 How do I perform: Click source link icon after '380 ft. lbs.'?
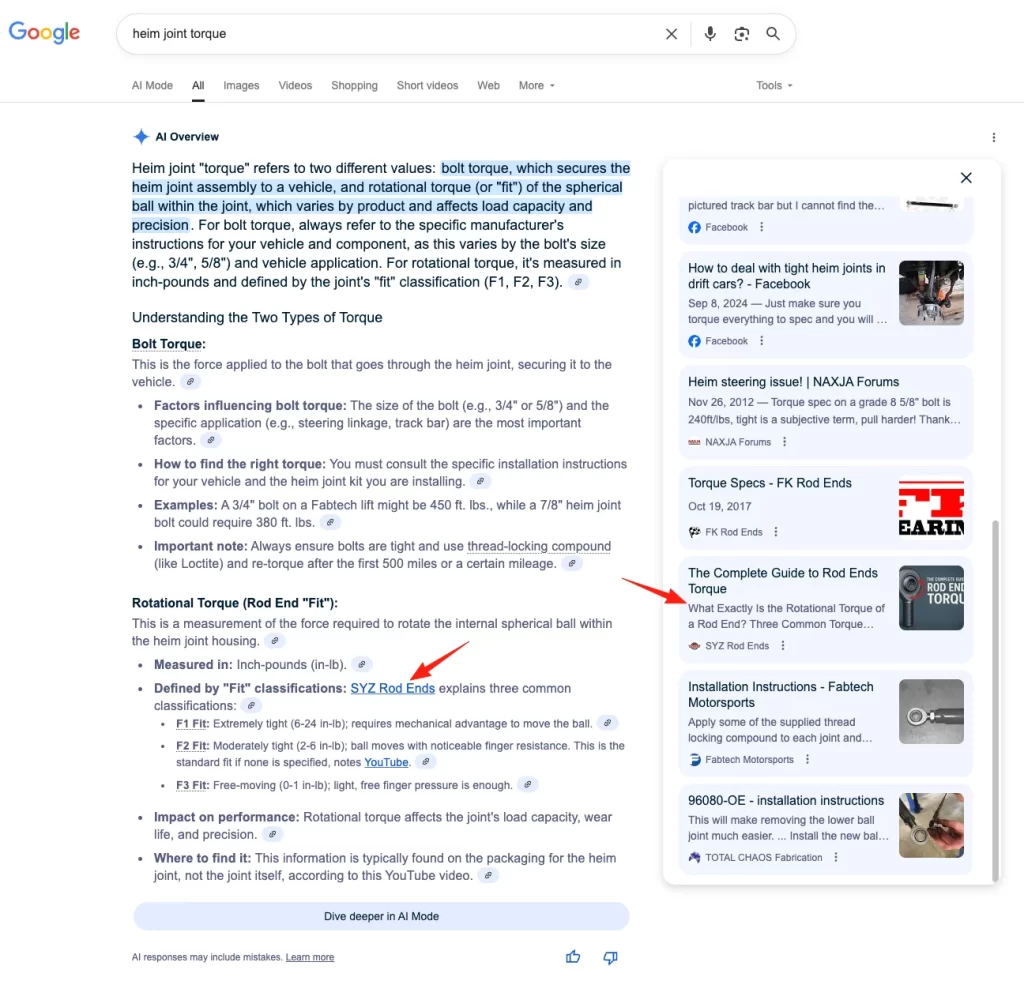click(x=330, y=523)
